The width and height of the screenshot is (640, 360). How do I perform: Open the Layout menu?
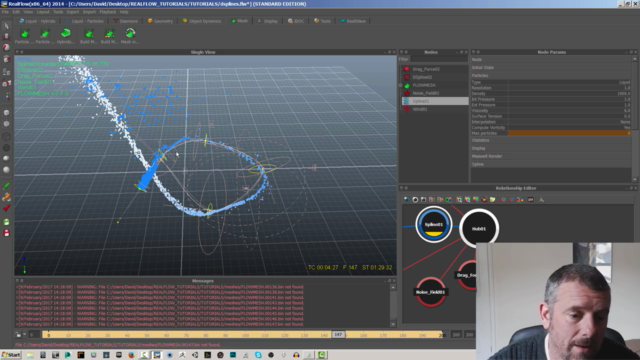pyautogui.click(x=42, y=12)
